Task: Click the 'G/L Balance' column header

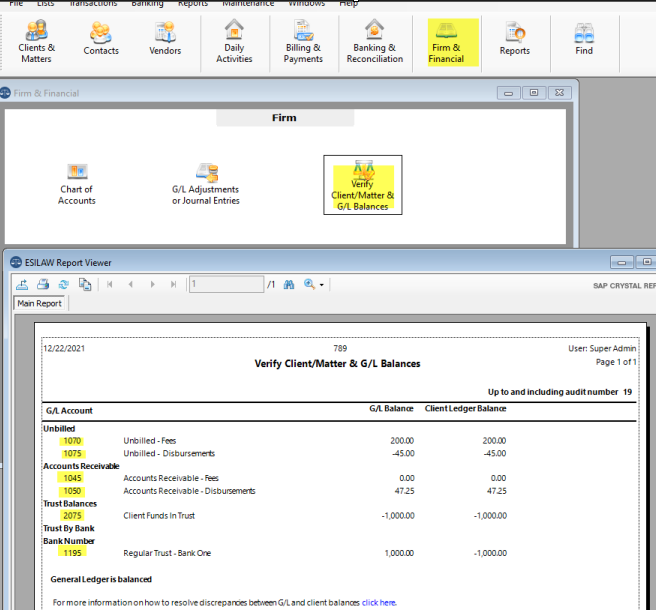Action: (391, 408)
